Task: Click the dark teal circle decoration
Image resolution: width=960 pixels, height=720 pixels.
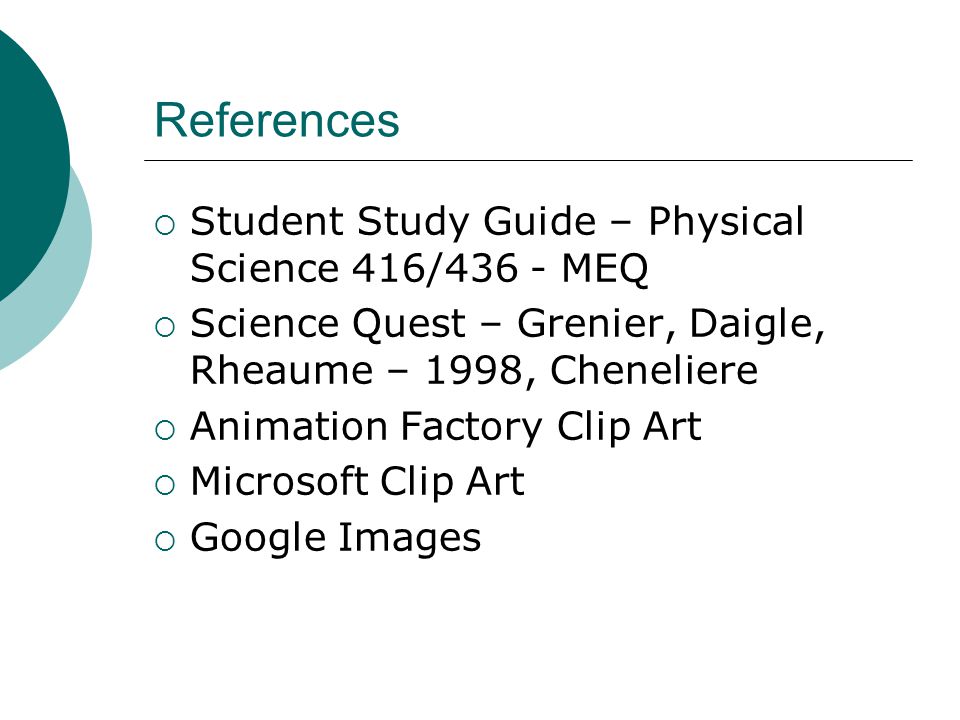Action: pyautogui.click(x=31, y=159)
